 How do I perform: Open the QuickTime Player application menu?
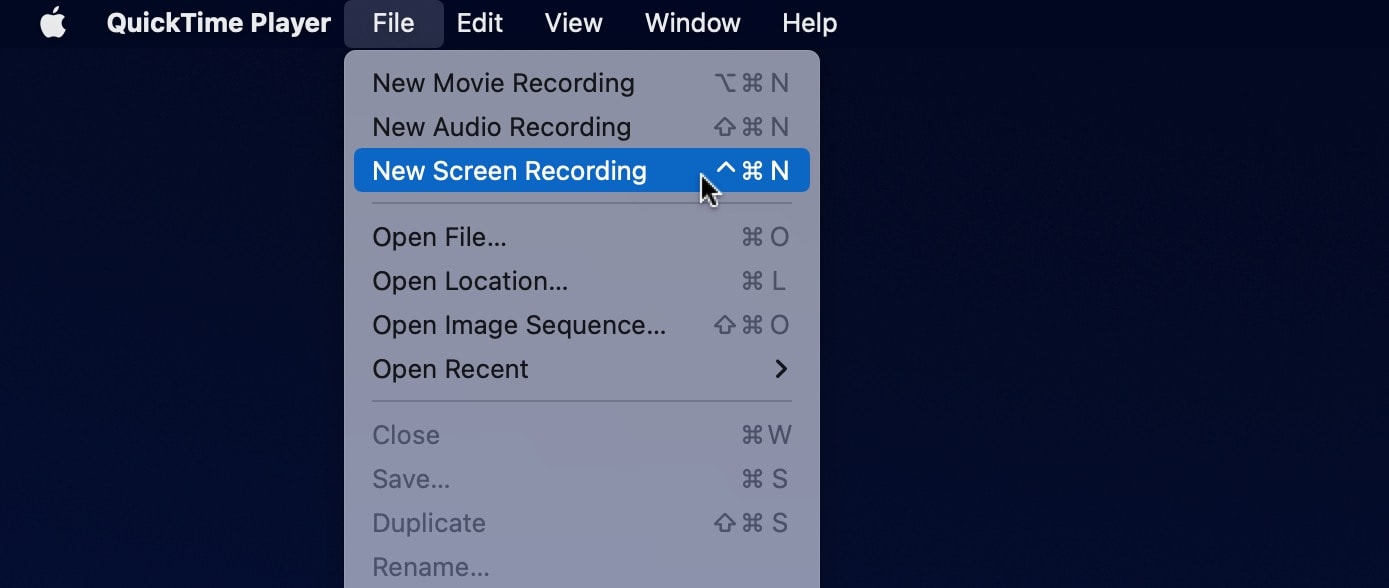(218, 22)
